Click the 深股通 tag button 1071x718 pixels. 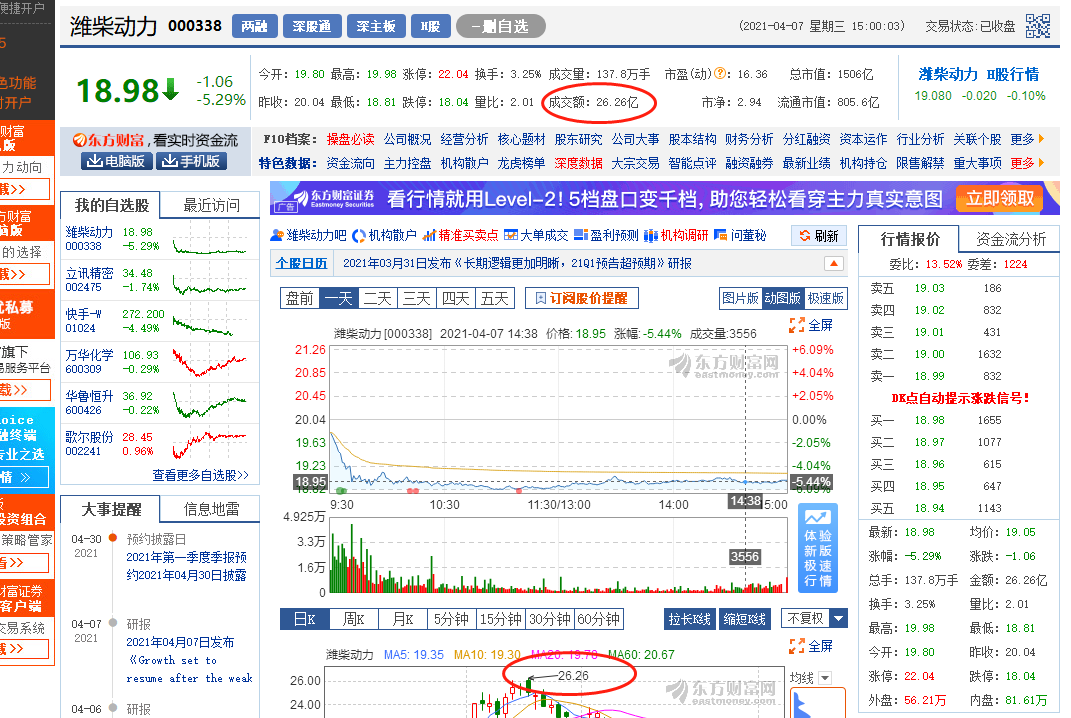[x=311, y=26]
